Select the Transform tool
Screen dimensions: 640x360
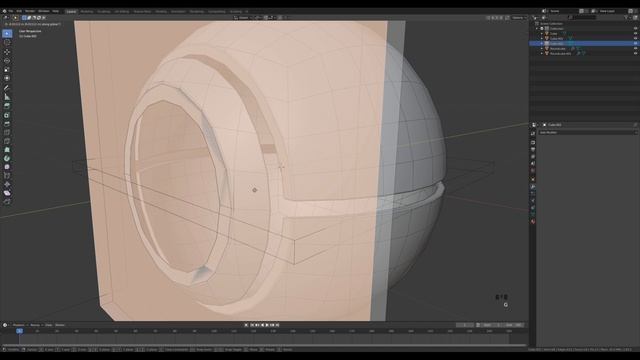point(7,78)
